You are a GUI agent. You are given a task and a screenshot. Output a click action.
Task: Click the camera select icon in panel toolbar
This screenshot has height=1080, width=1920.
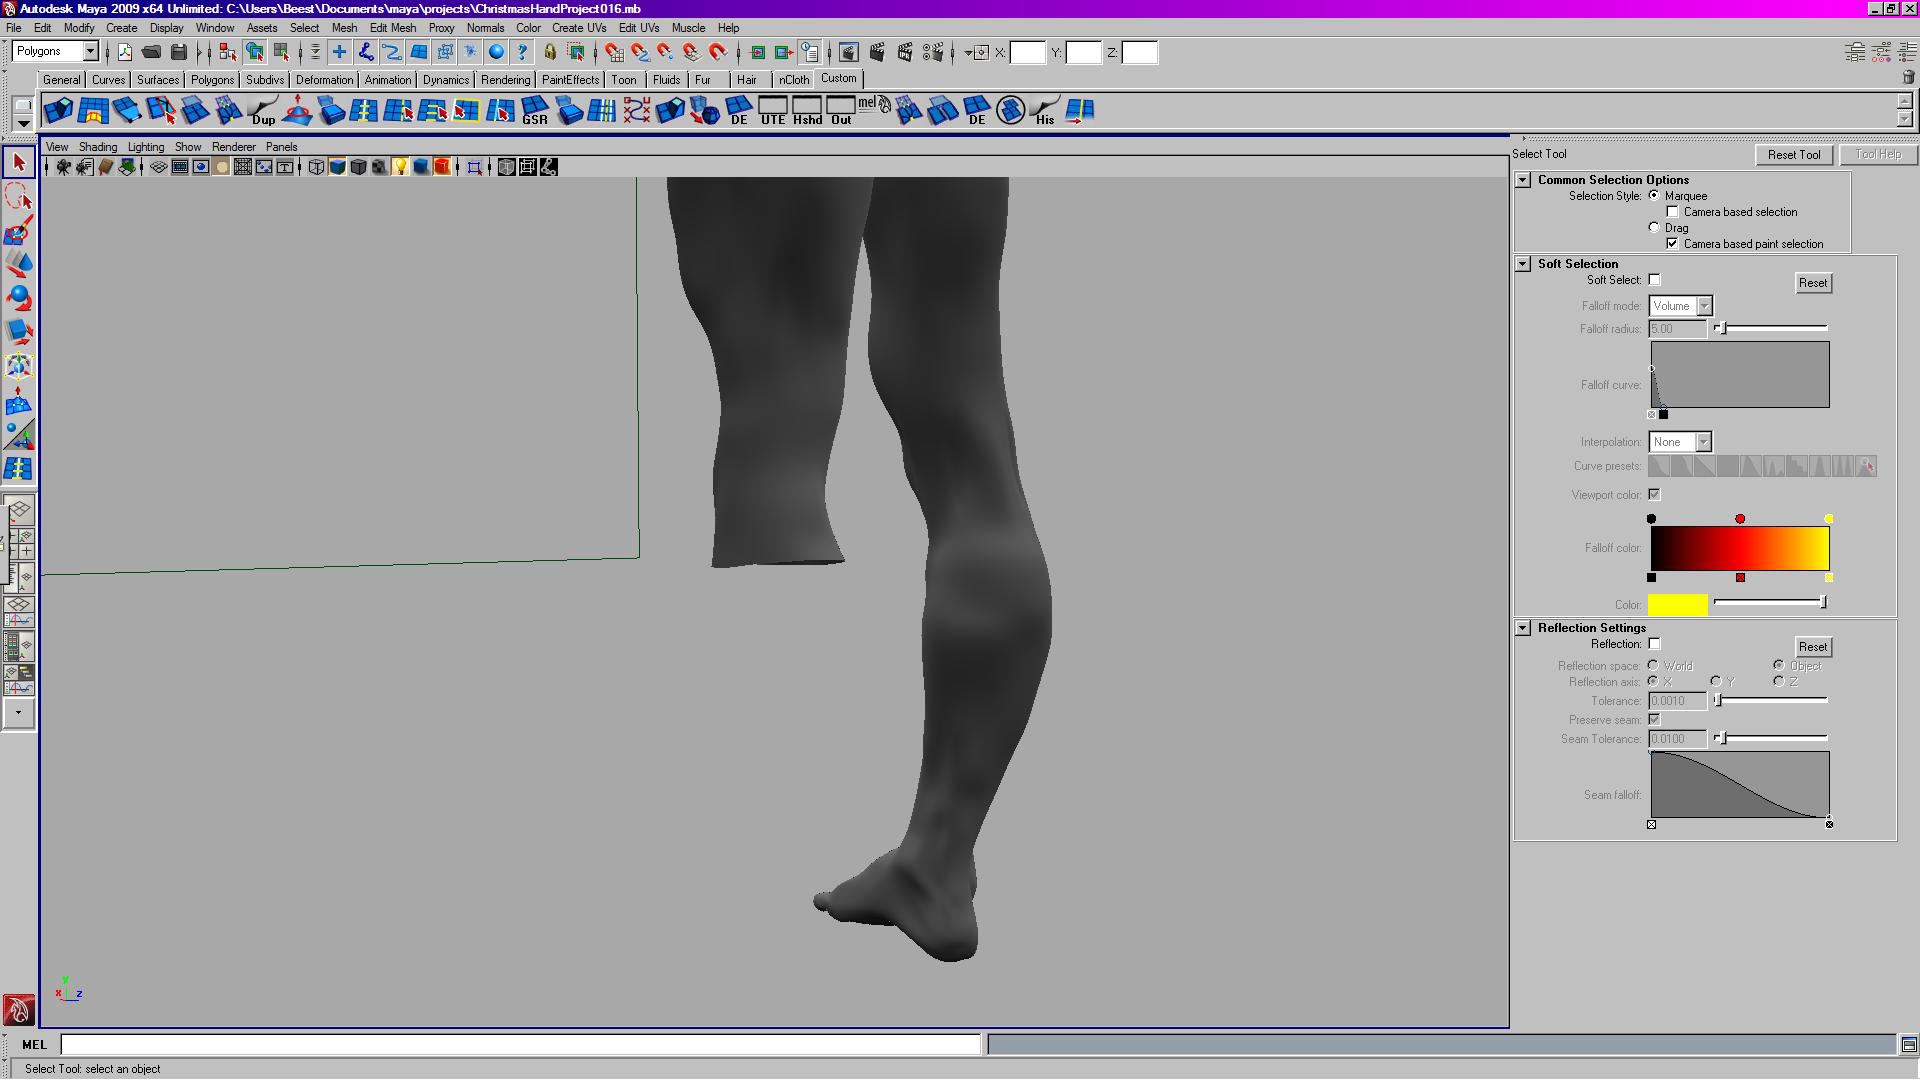click(x=64, y=167)
